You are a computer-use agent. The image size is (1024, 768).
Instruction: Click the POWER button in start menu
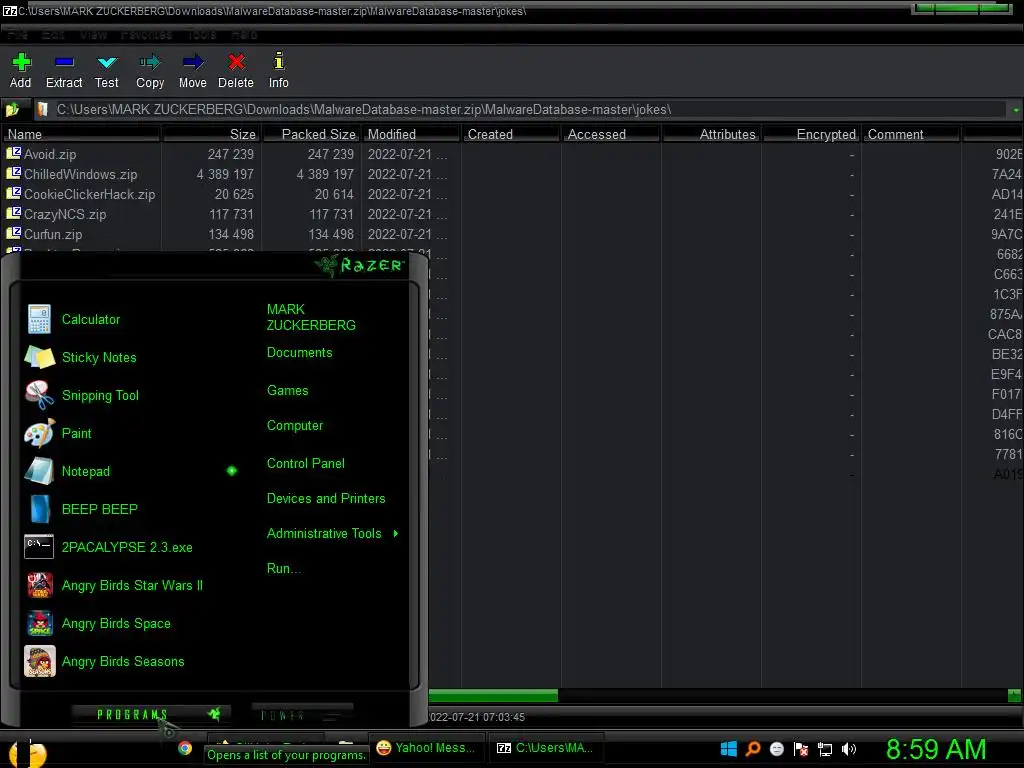click(x=302, y=714)
